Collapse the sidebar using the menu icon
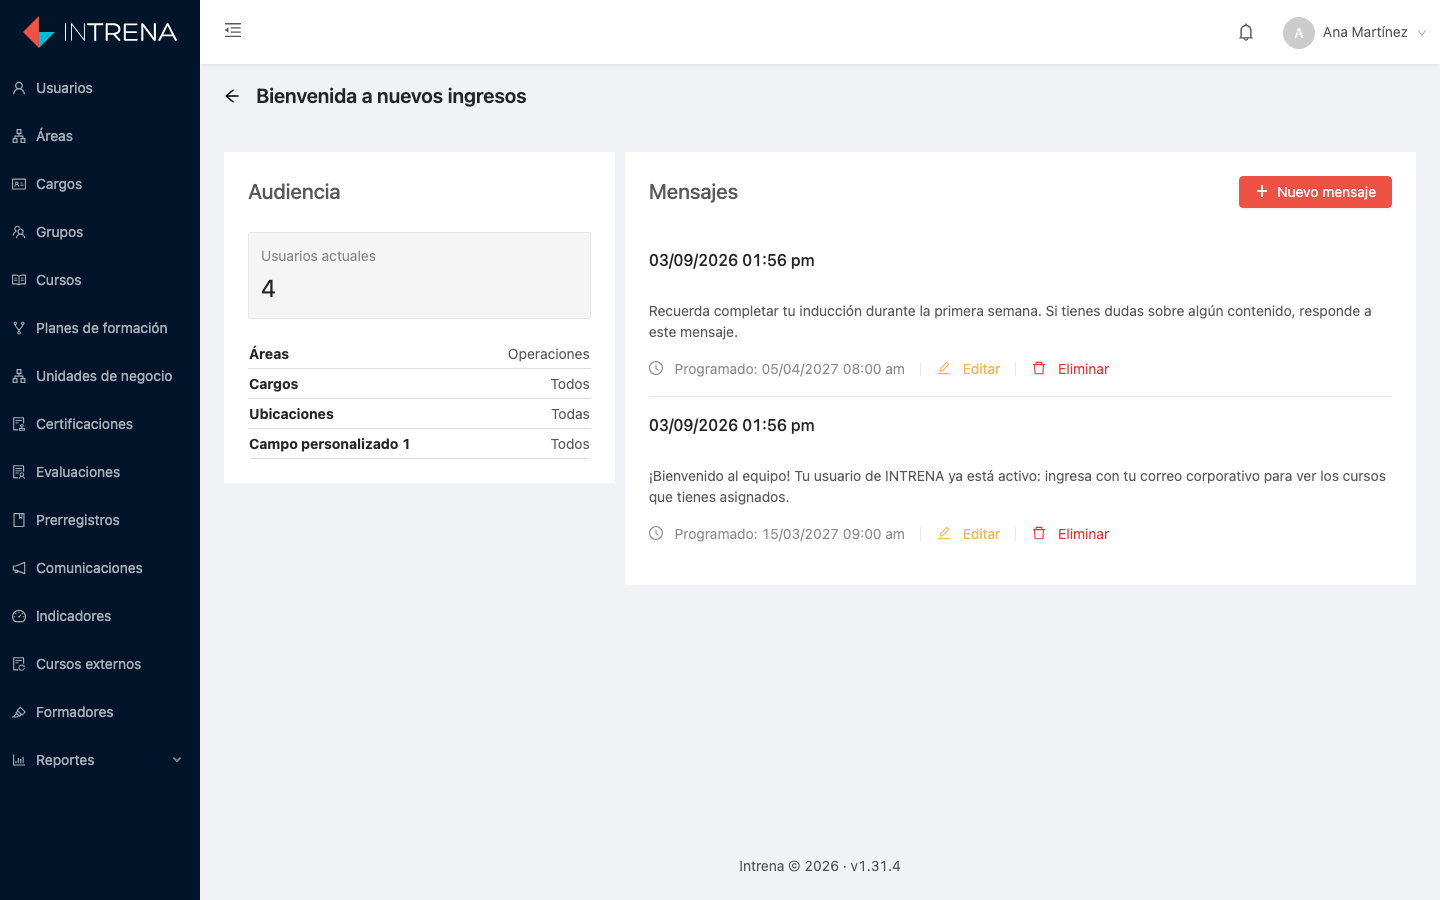This screenshot has height=900, width=1440. click(233, 30)
